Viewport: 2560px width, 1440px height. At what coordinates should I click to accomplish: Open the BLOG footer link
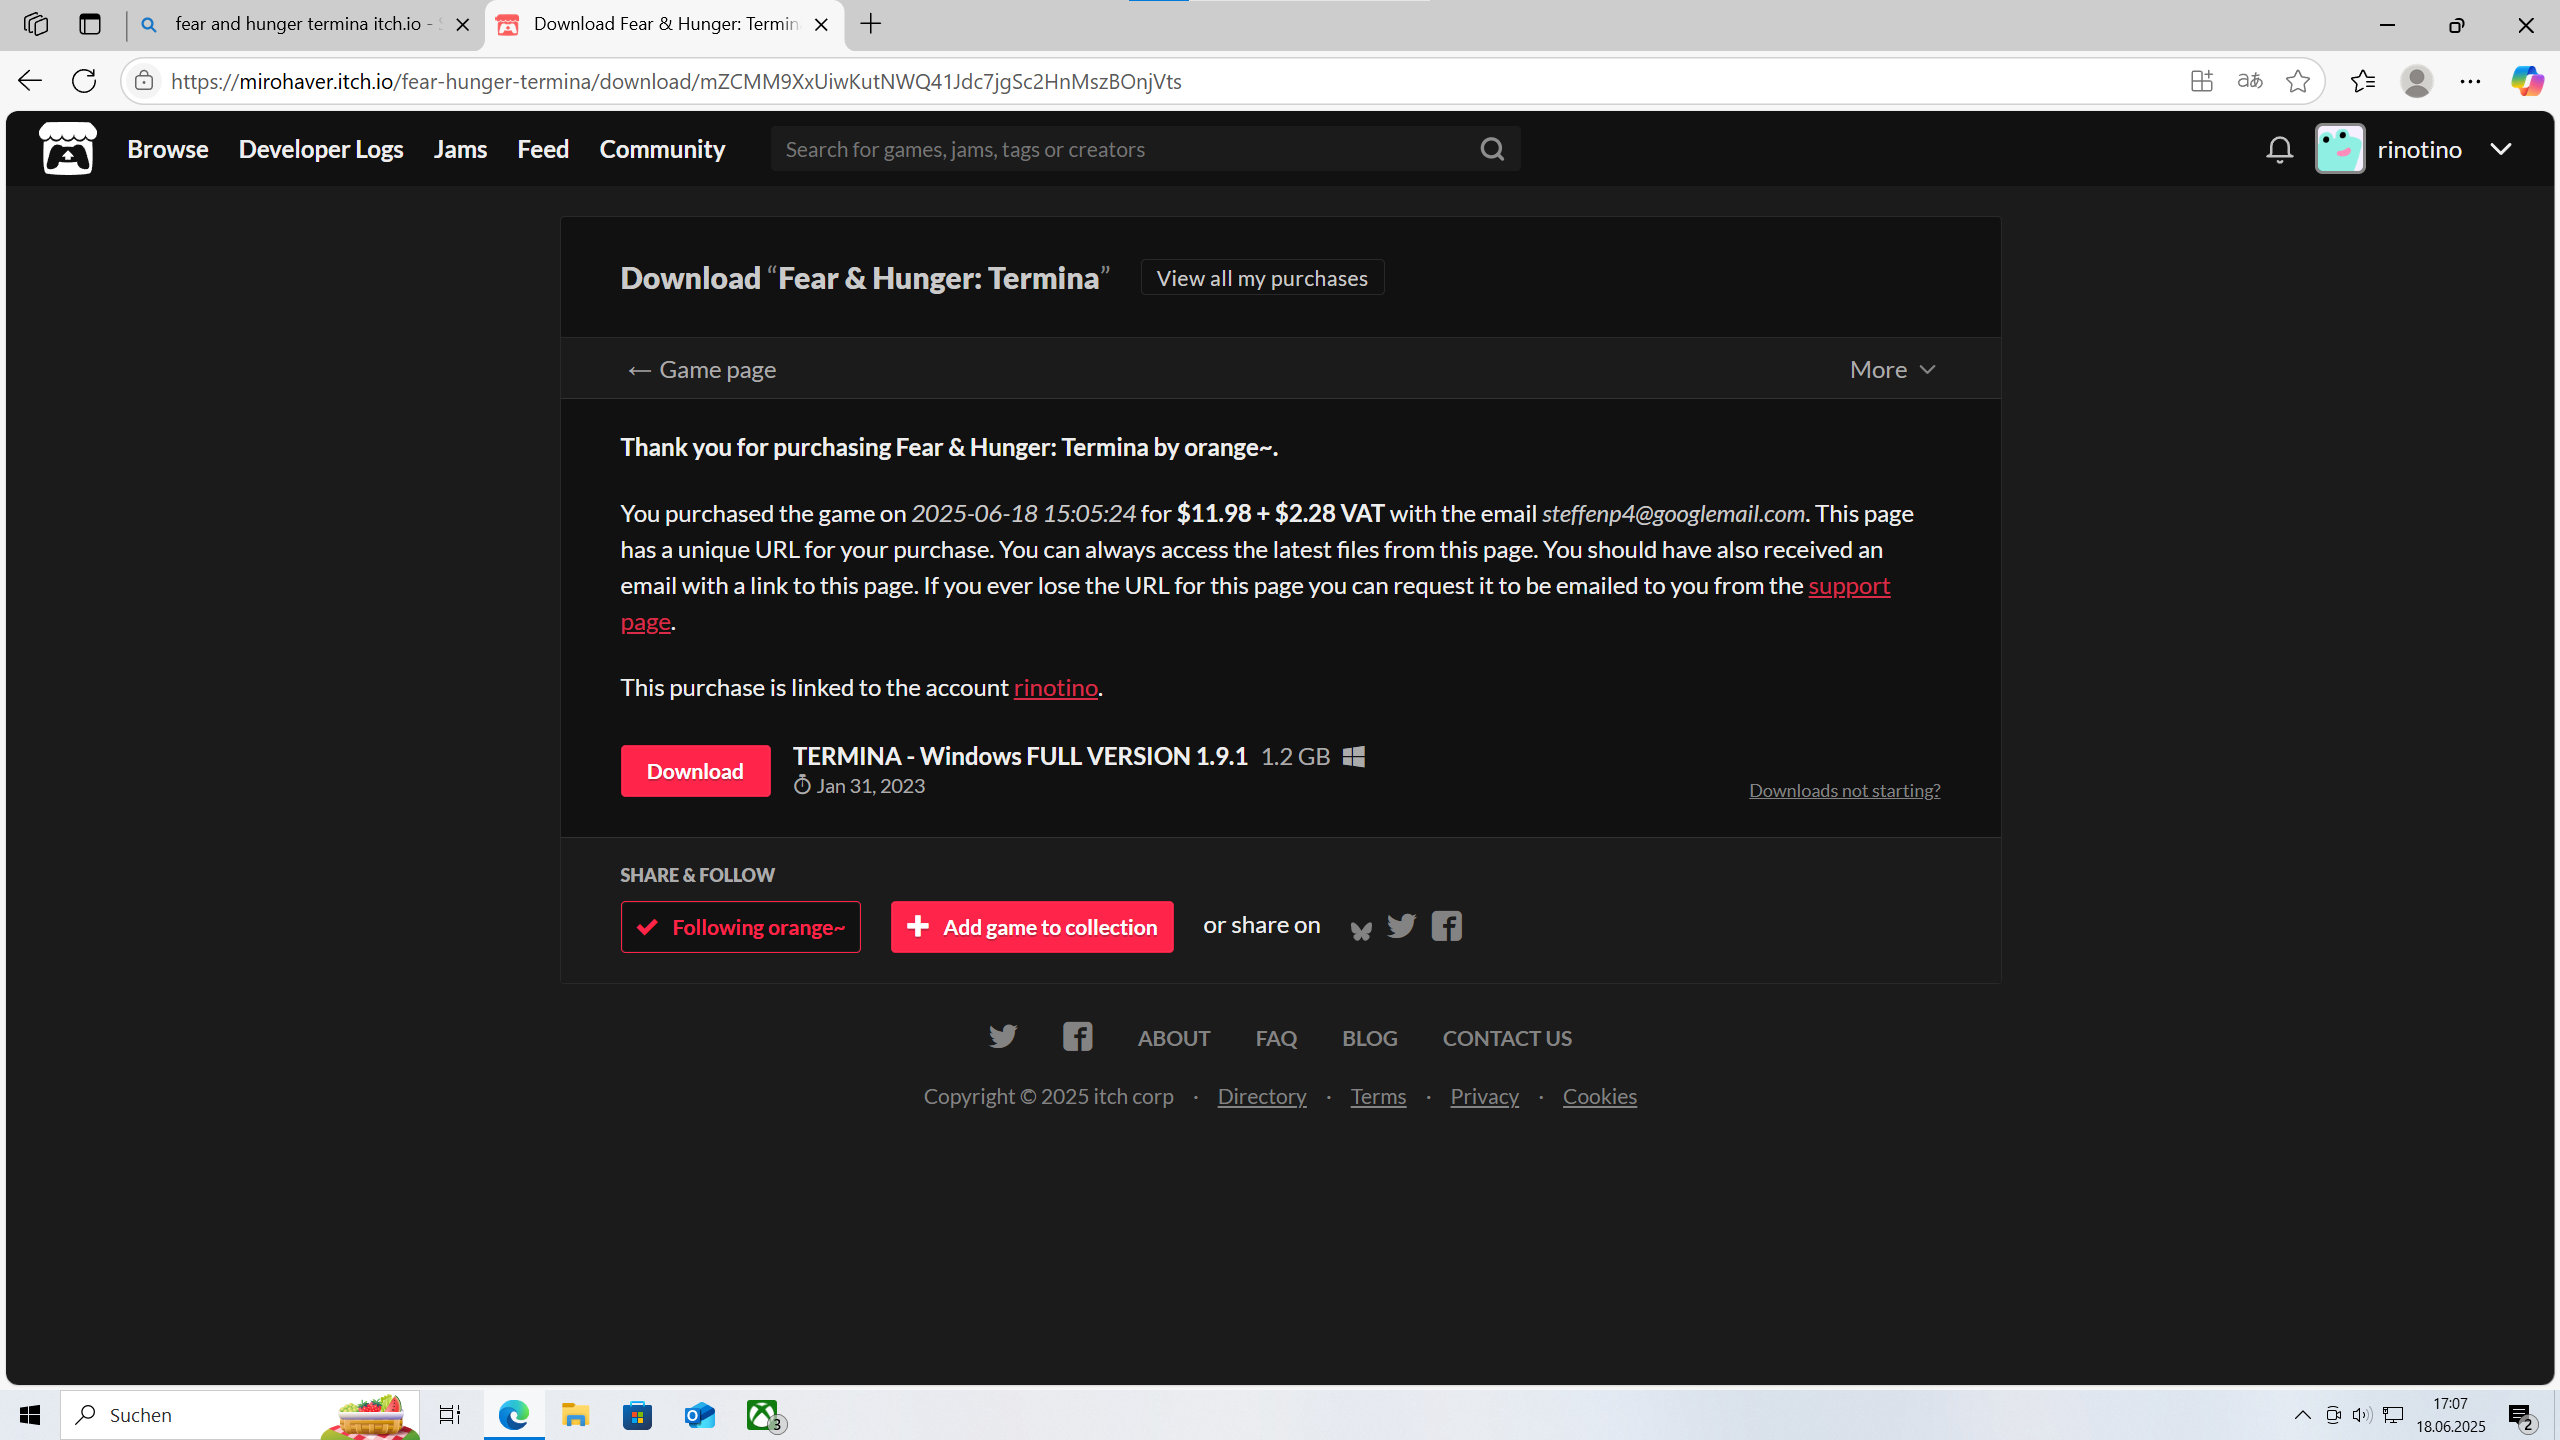click(1369, 1038)
